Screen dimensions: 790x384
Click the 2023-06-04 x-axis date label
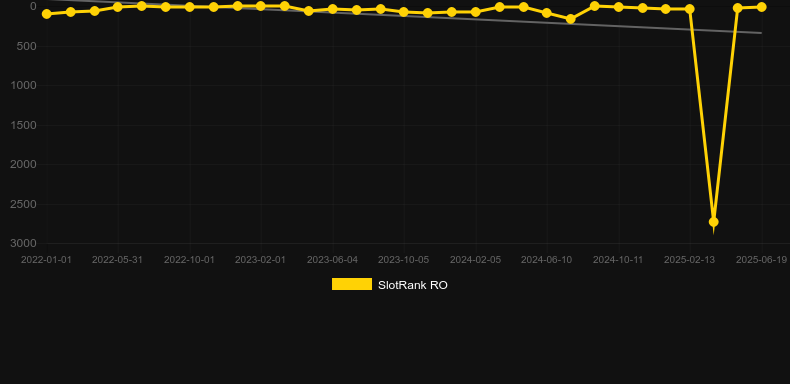tap(333, 260)
